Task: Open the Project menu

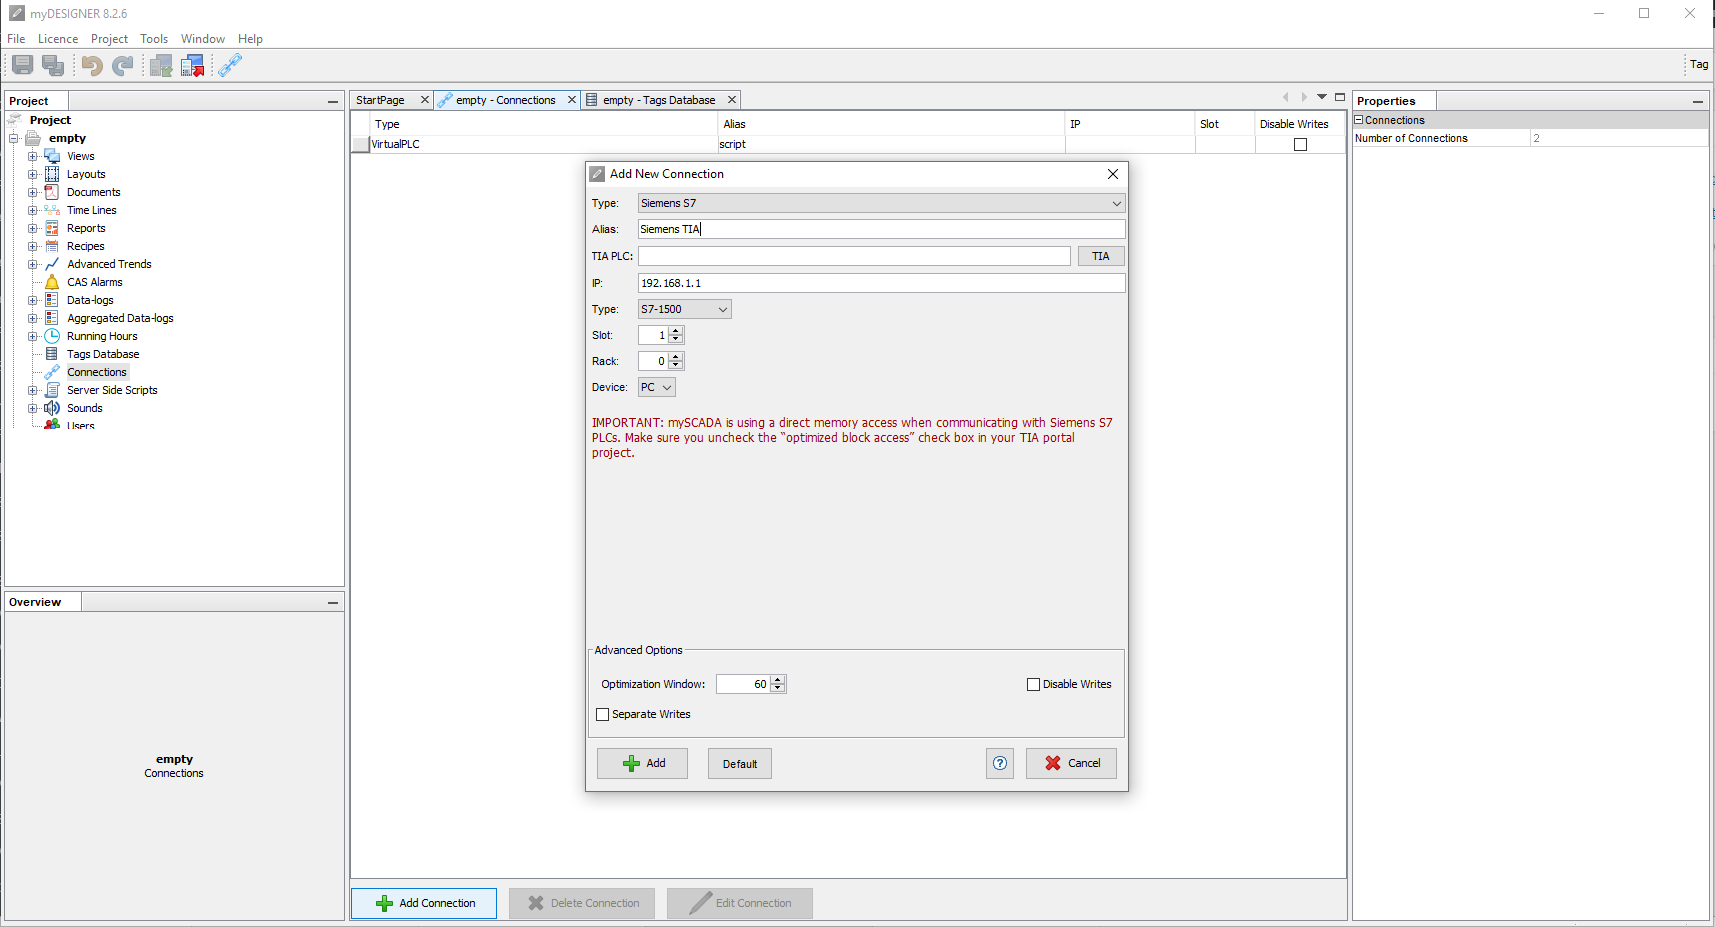Action: [109, 39]
